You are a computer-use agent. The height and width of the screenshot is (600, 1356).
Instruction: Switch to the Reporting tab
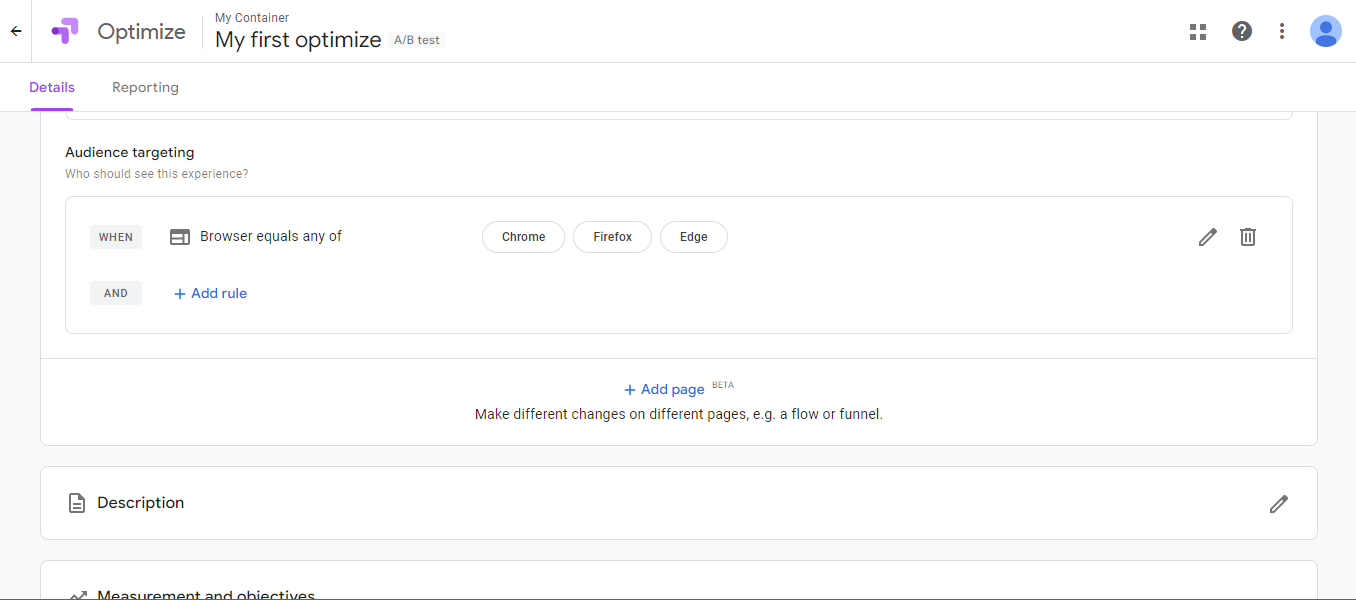coord(145,87)
